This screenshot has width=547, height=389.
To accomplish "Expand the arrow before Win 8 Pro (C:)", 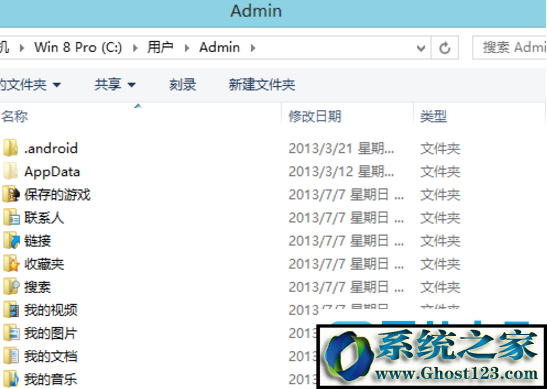I will pos(22,47).
